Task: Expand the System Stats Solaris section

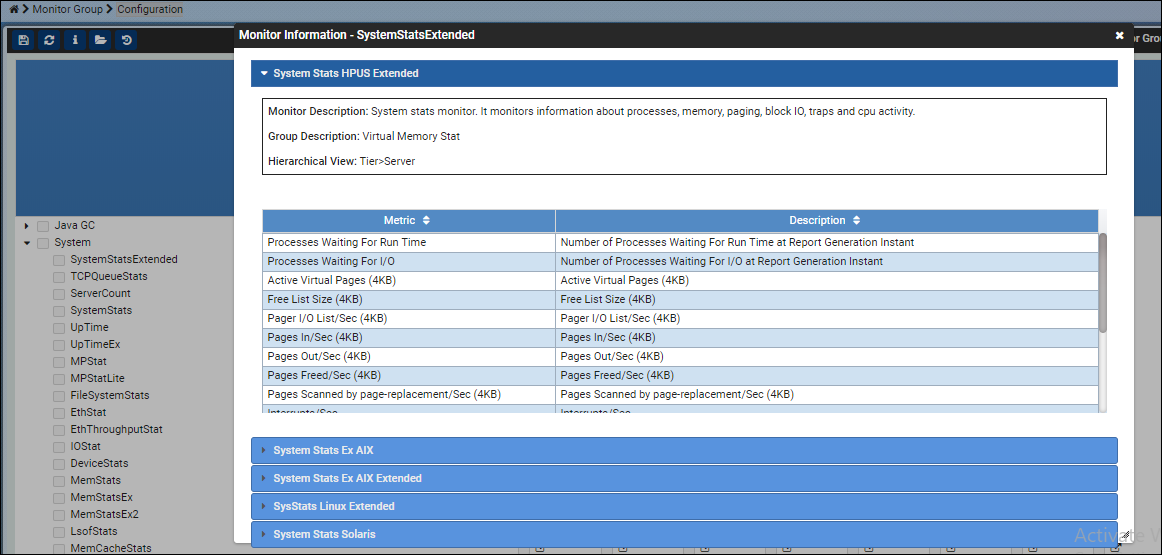Action: (x=684, y=534)
